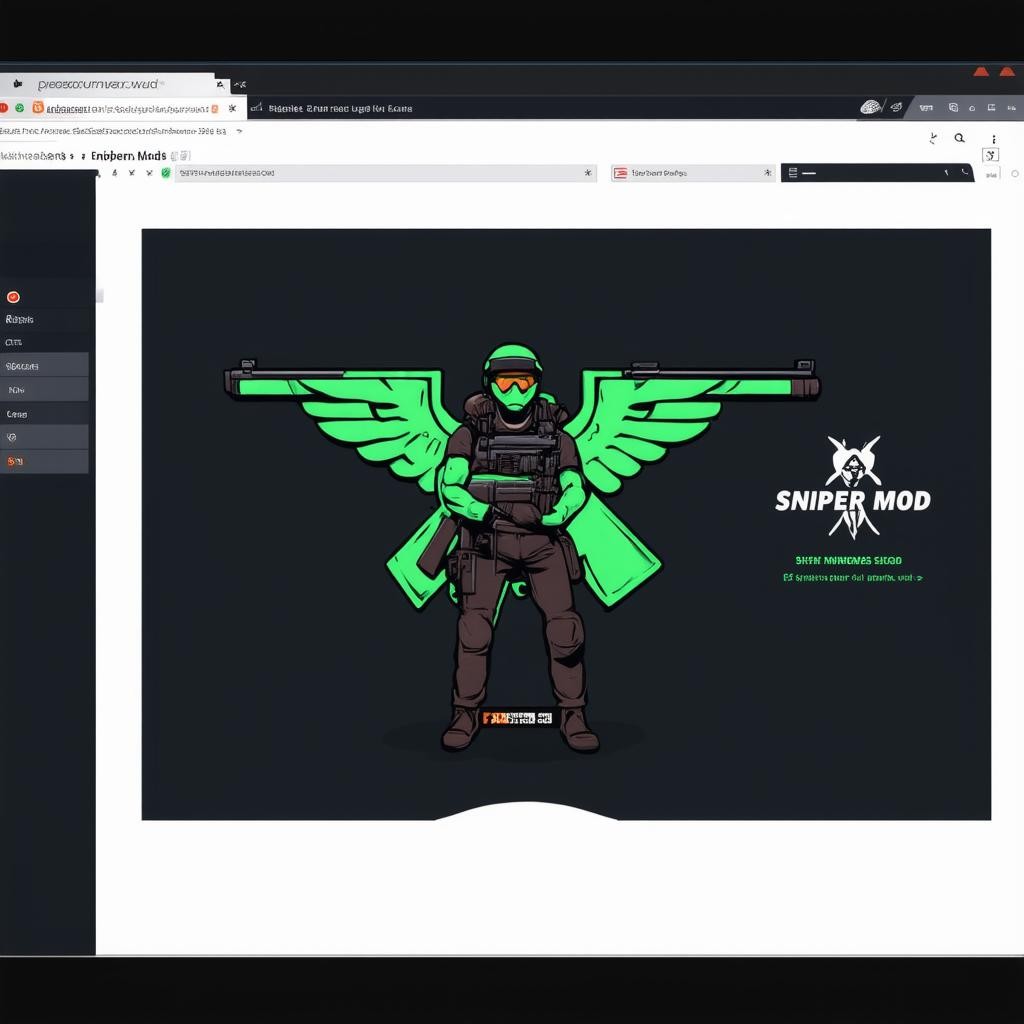Click the asterisk at end of address field
The image size is (1024, 1024).
(587, 173)
